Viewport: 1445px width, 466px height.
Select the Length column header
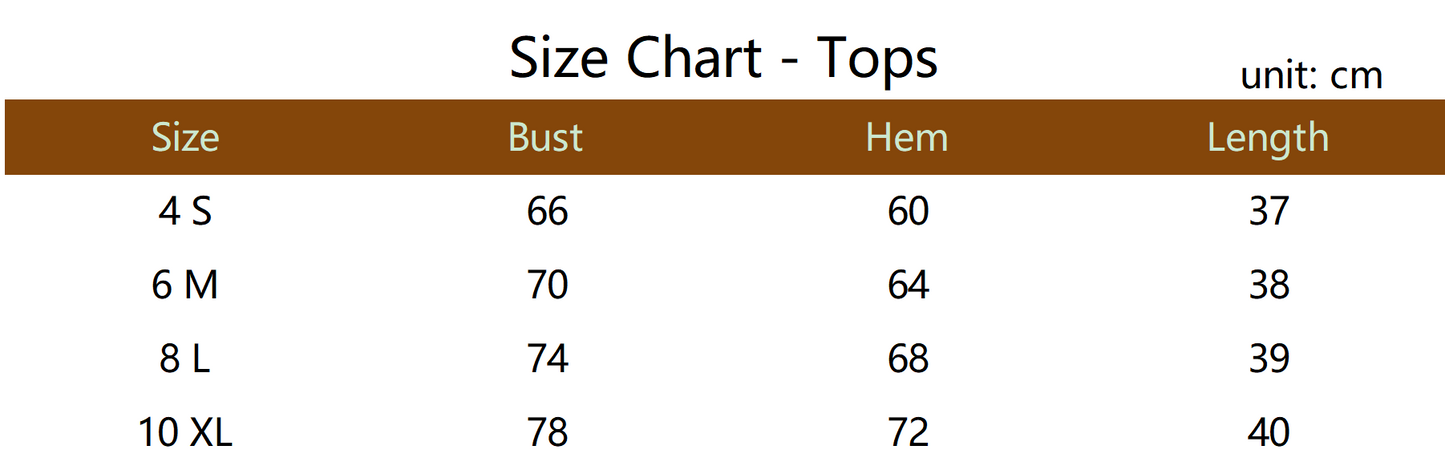point(1268,137)
